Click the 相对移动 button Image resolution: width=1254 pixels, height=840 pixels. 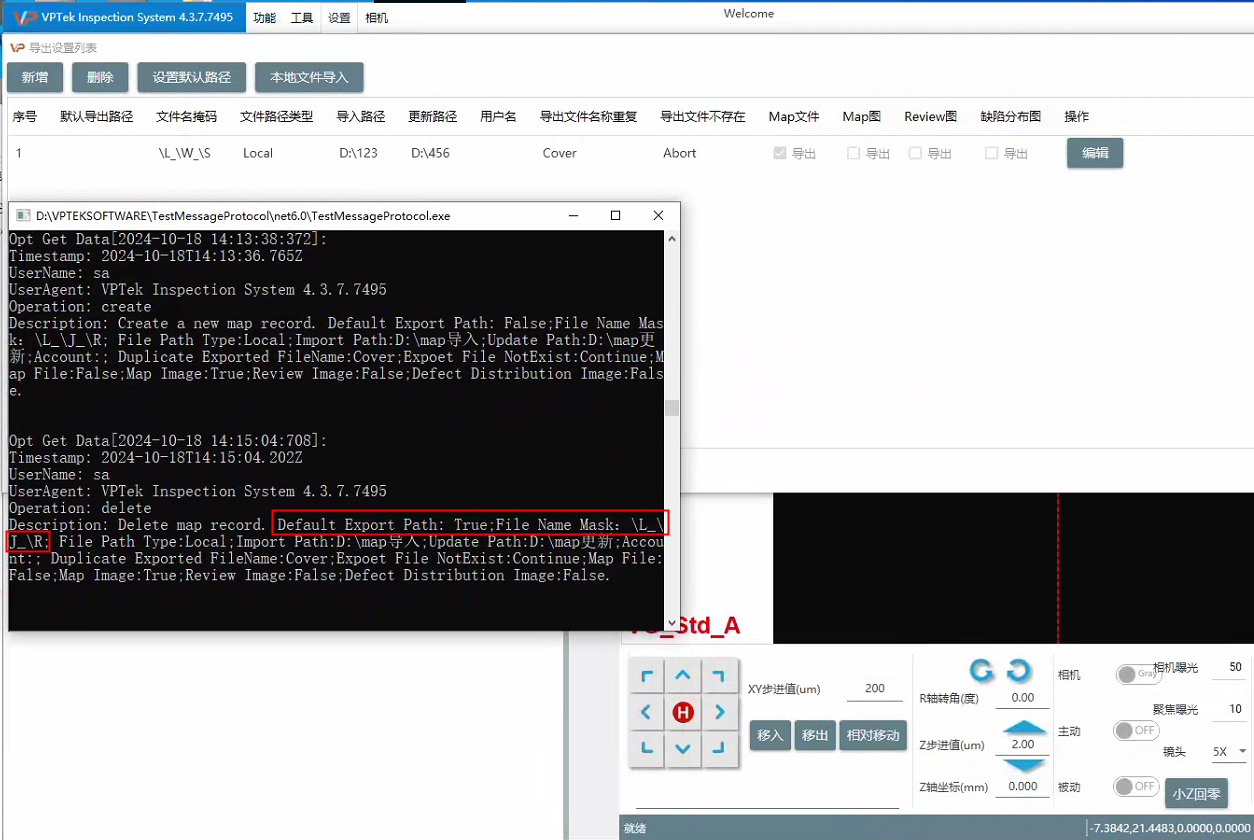coord(873,735)
